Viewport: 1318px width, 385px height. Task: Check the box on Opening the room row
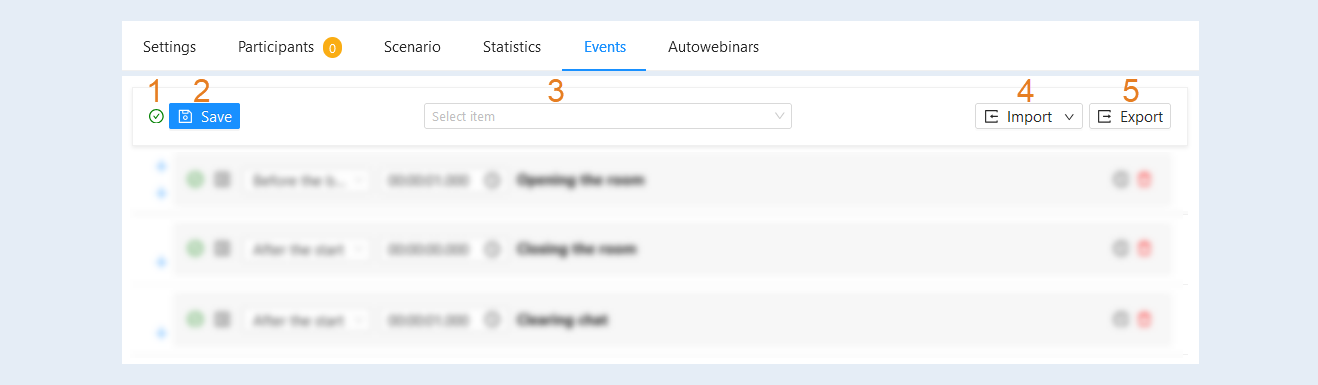point(222,180)
